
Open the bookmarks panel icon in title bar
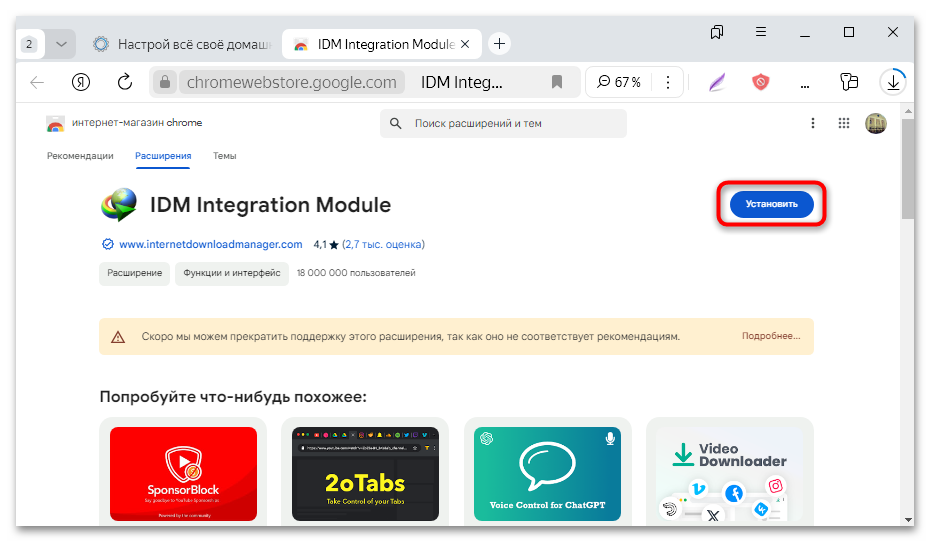click(x=717, y=32)
